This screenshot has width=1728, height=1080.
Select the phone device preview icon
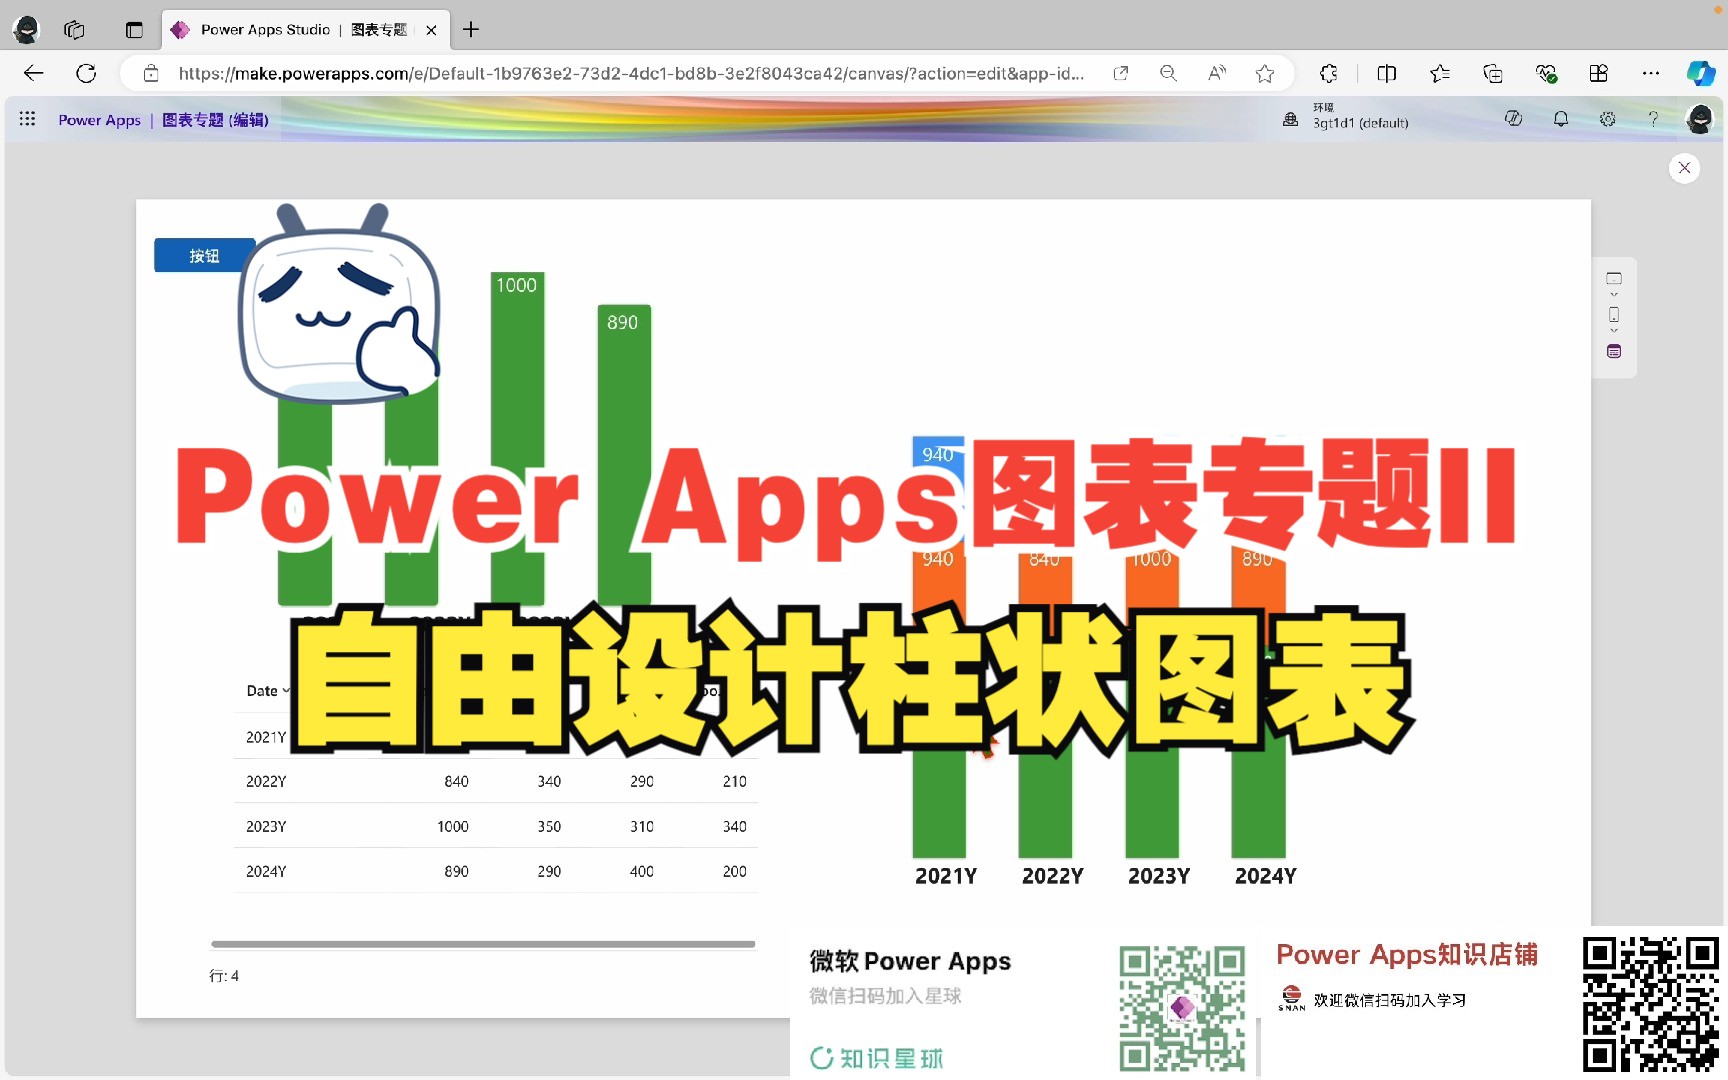tap(1614, 314)
